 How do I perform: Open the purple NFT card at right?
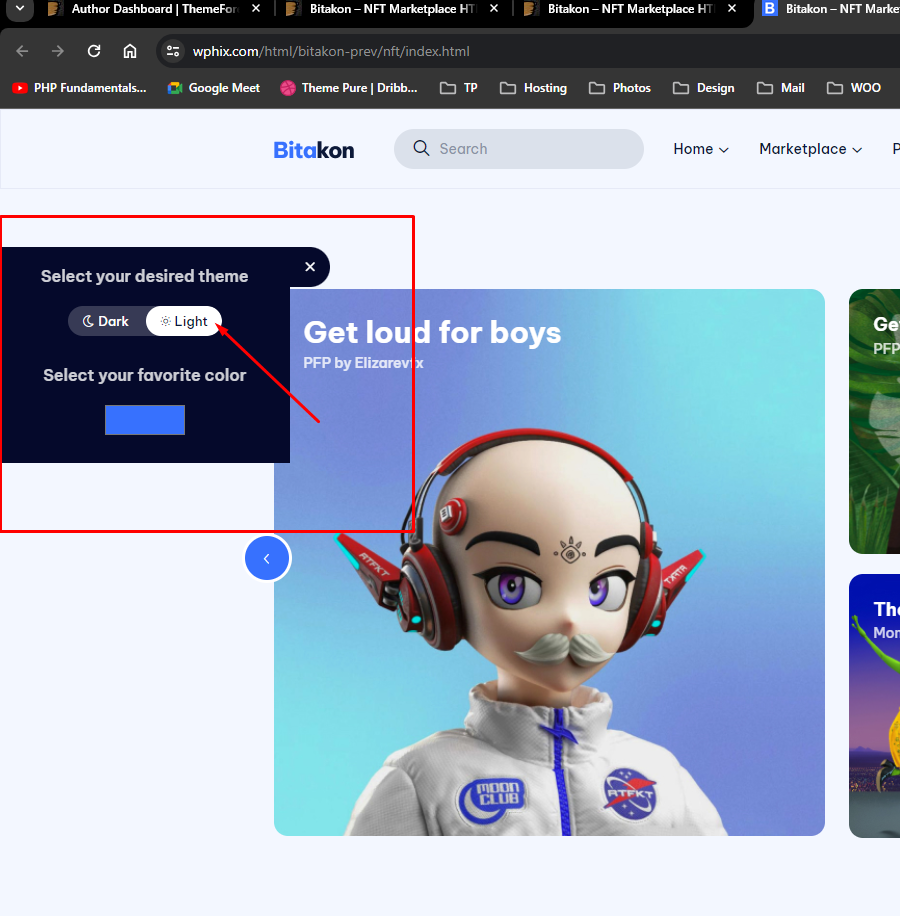tap(874, 706)
